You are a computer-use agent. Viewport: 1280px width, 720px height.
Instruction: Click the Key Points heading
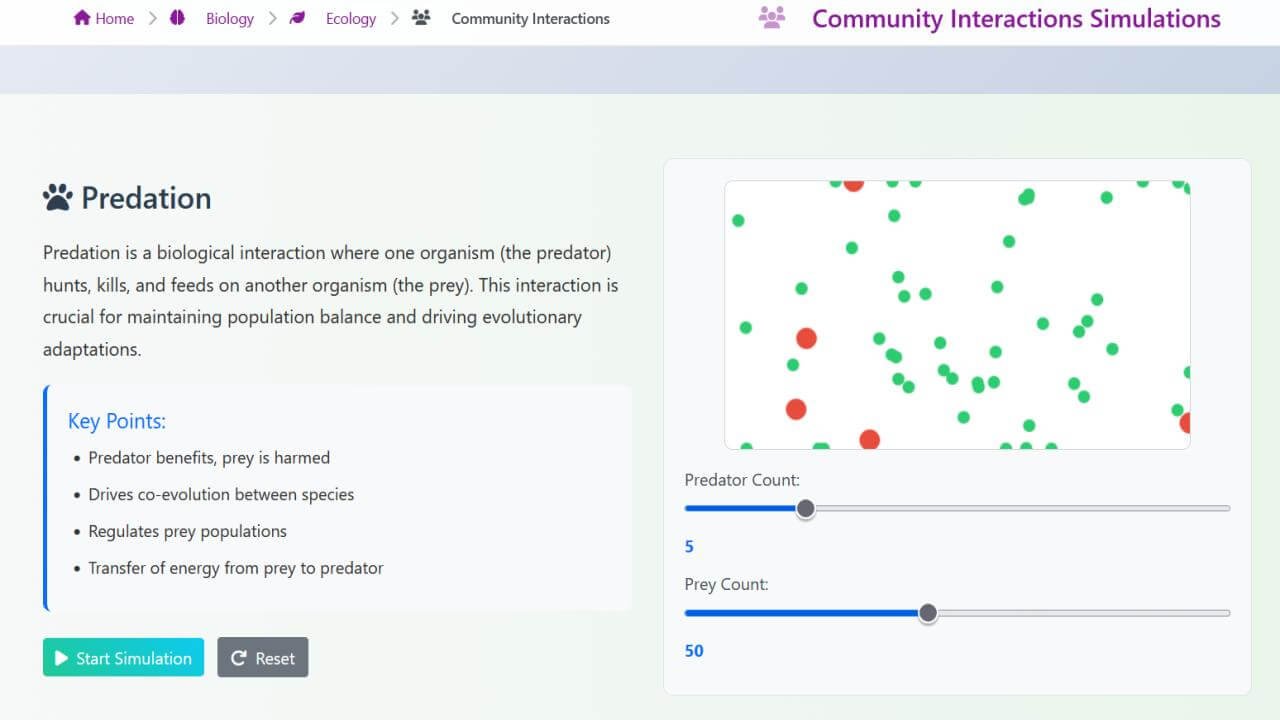point(117,421)
